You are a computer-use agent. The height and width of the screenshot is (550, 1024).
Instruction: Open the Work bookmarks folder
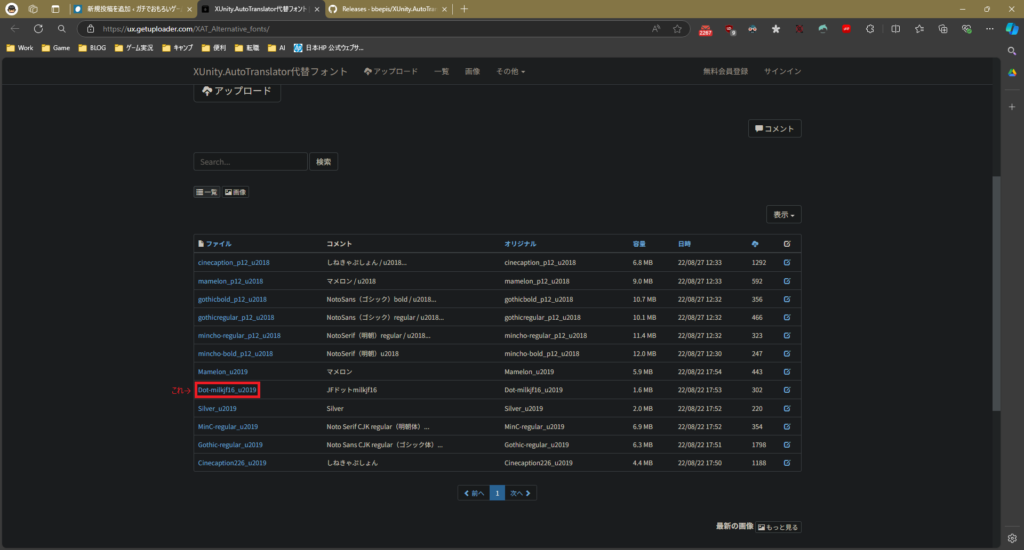pyautogui.click(x=20, y=48)
